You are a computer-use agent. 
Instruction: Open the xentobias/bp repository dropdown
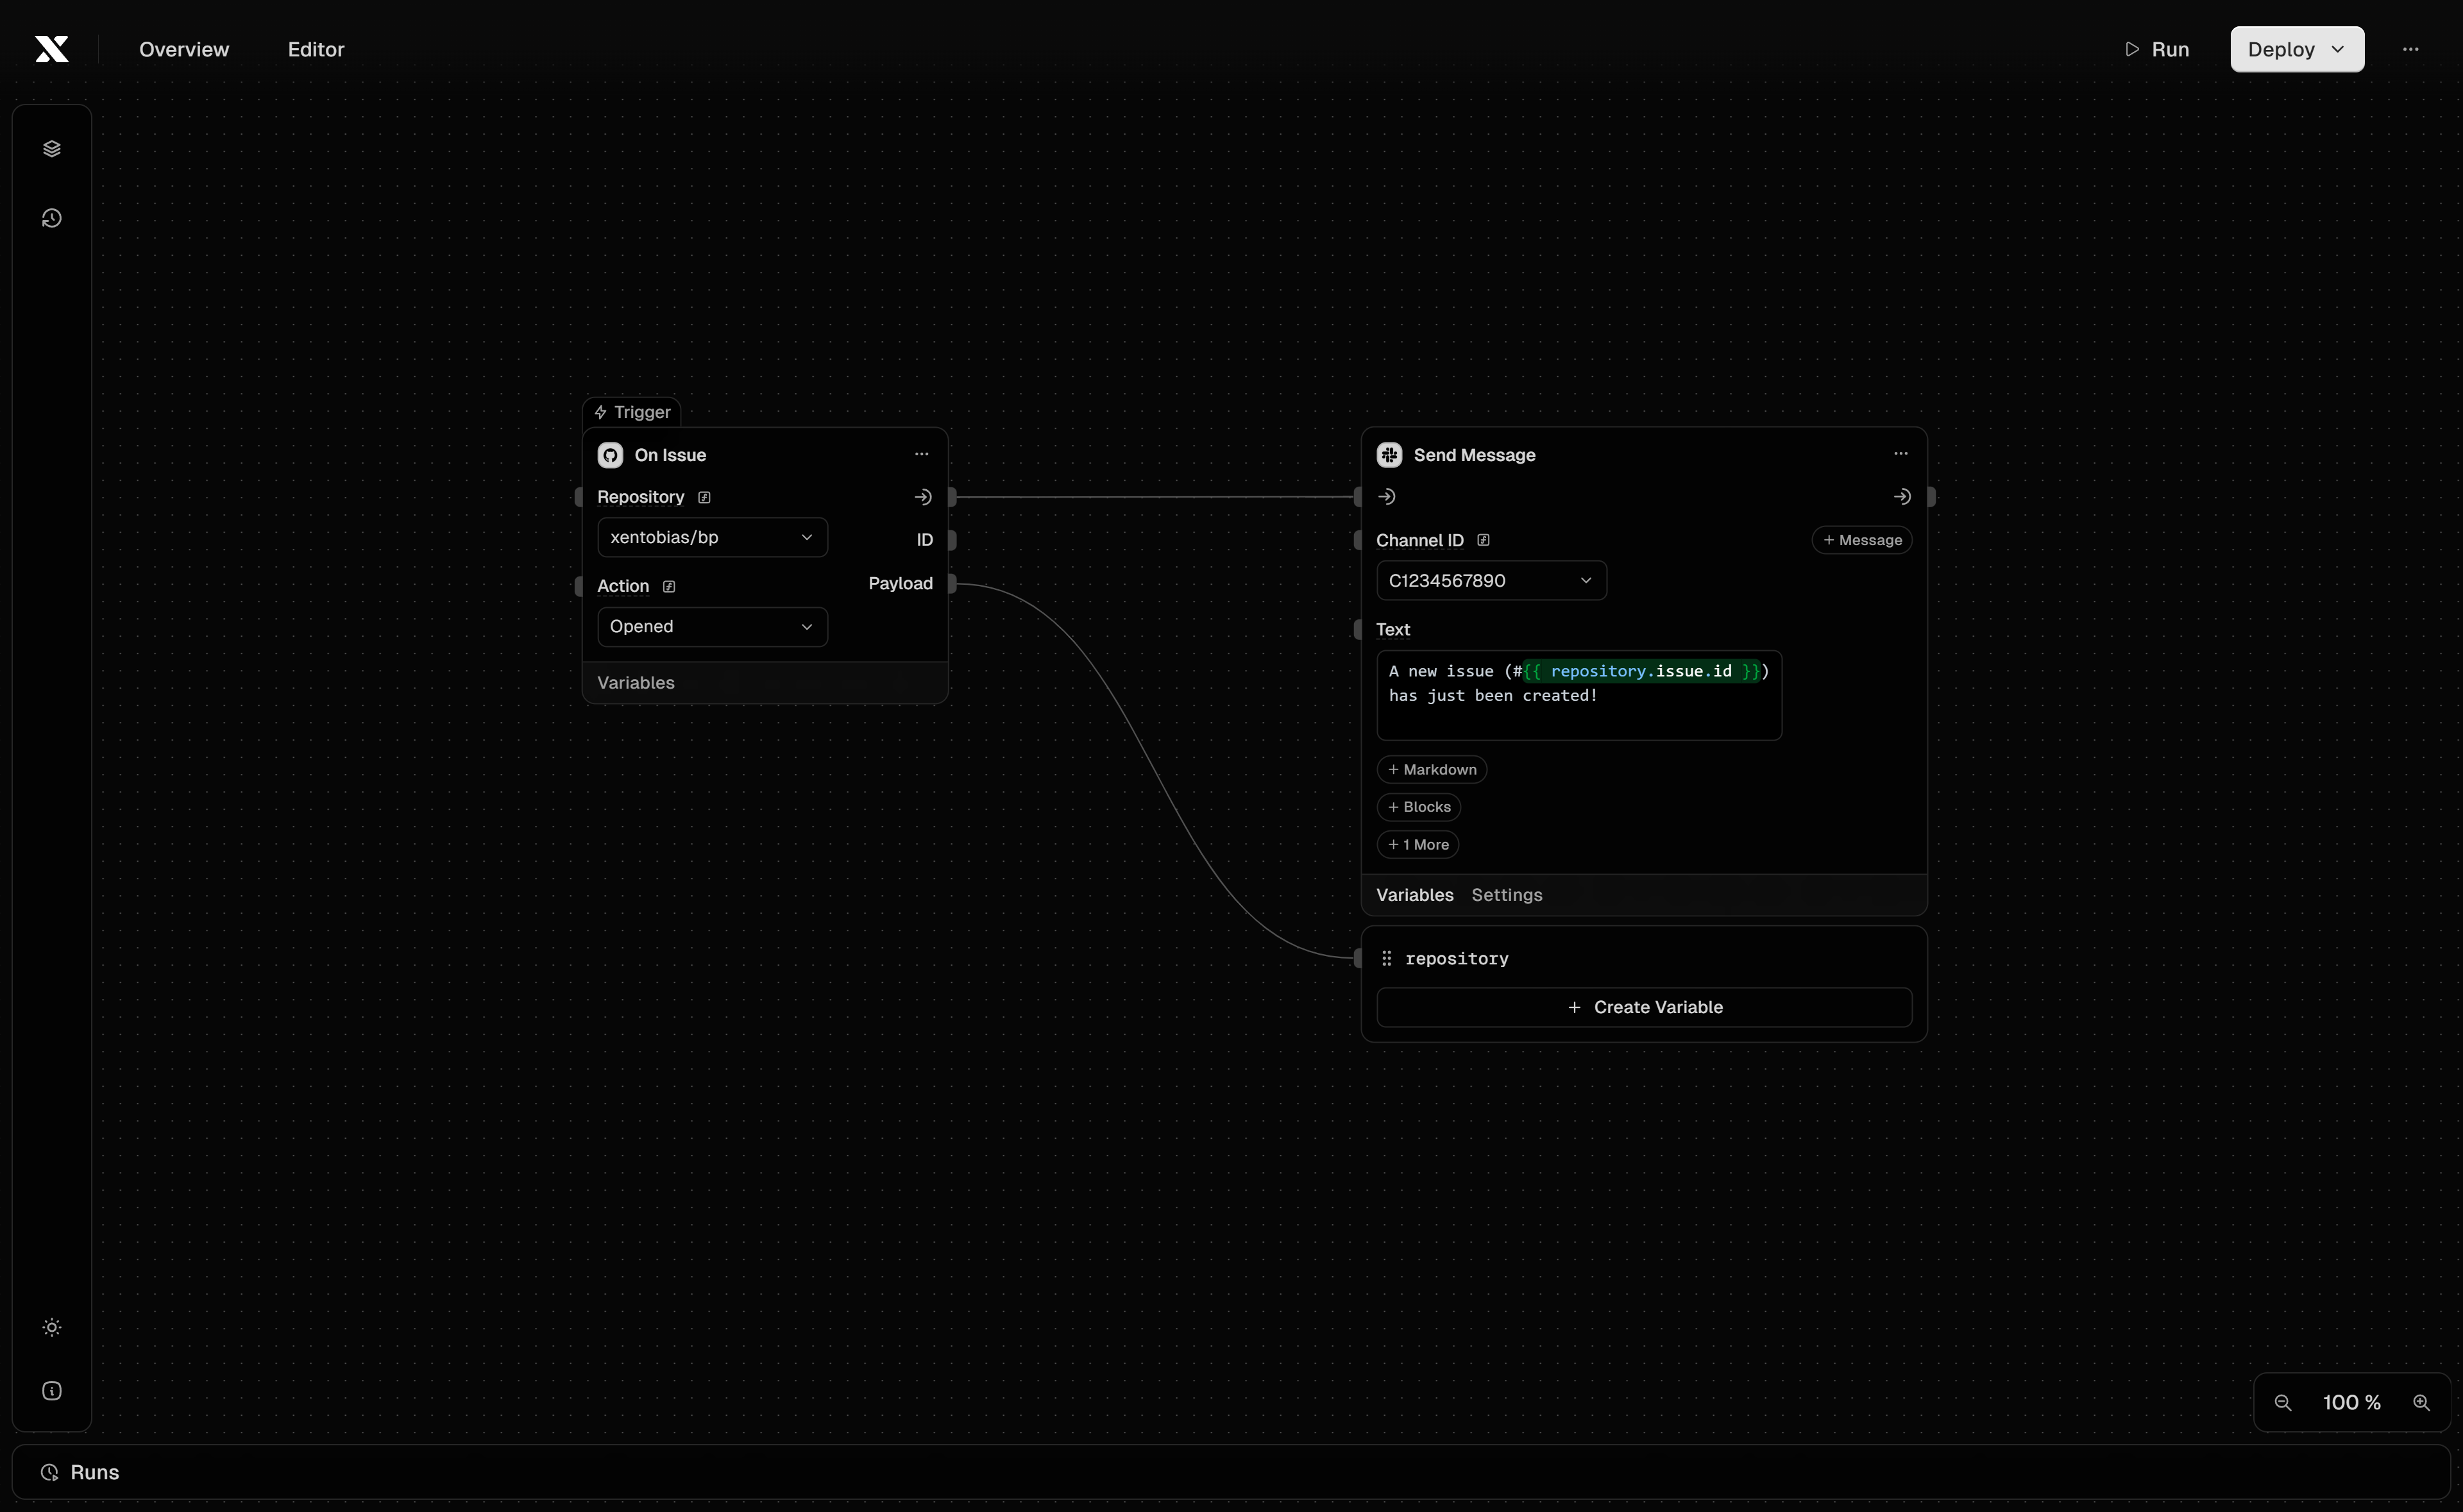pos(712,537)
